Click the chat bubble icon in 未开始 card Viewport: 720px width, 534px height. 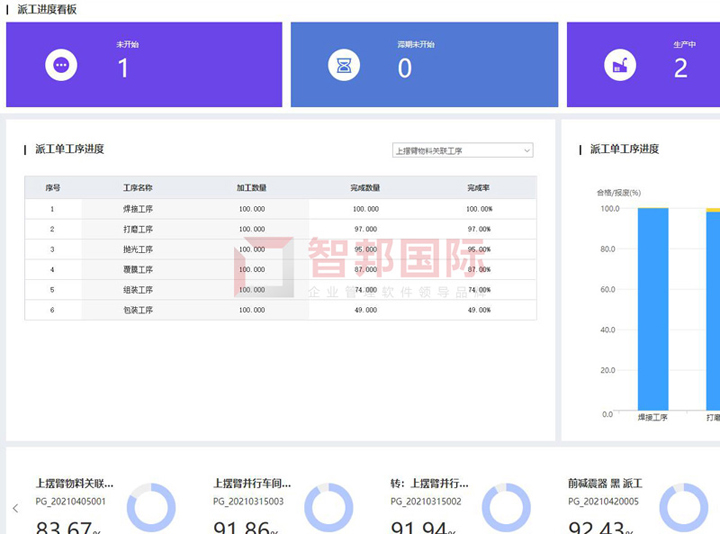[x=61, y=65]
